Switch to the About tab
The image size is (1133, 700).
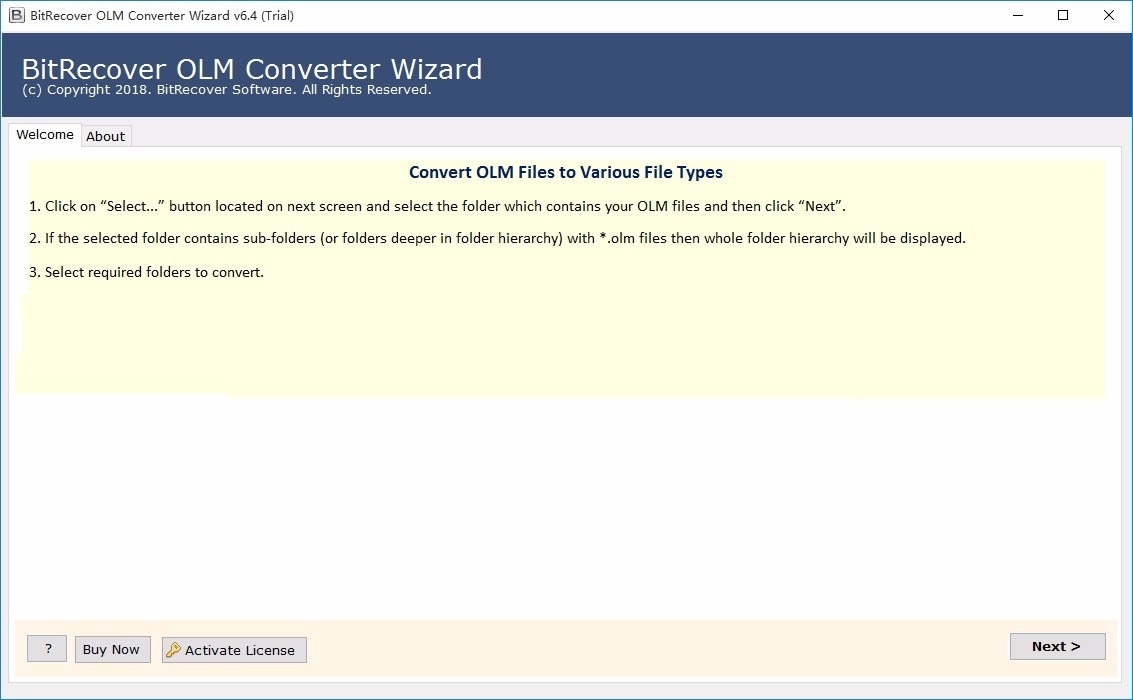[105, 137]
